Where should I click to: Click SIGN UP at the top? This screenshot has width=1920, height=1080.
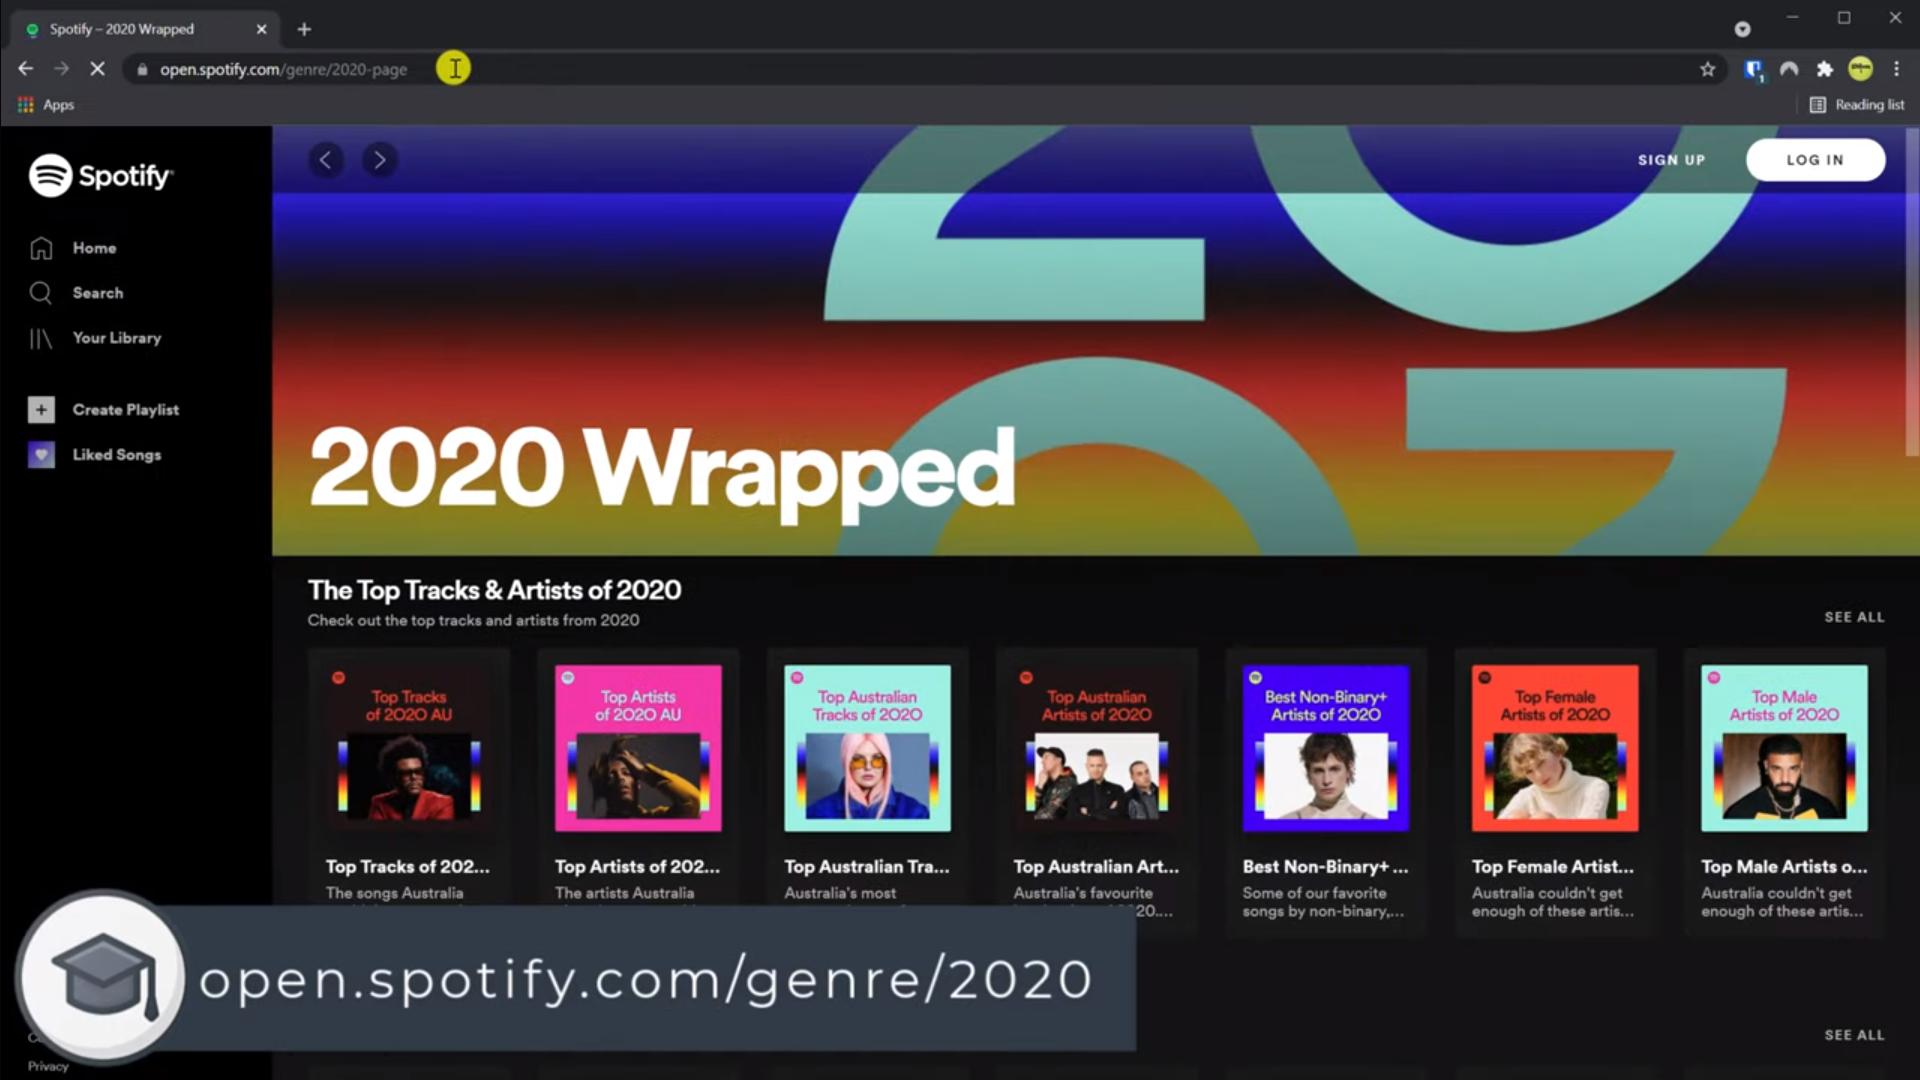pos(1671,159)
